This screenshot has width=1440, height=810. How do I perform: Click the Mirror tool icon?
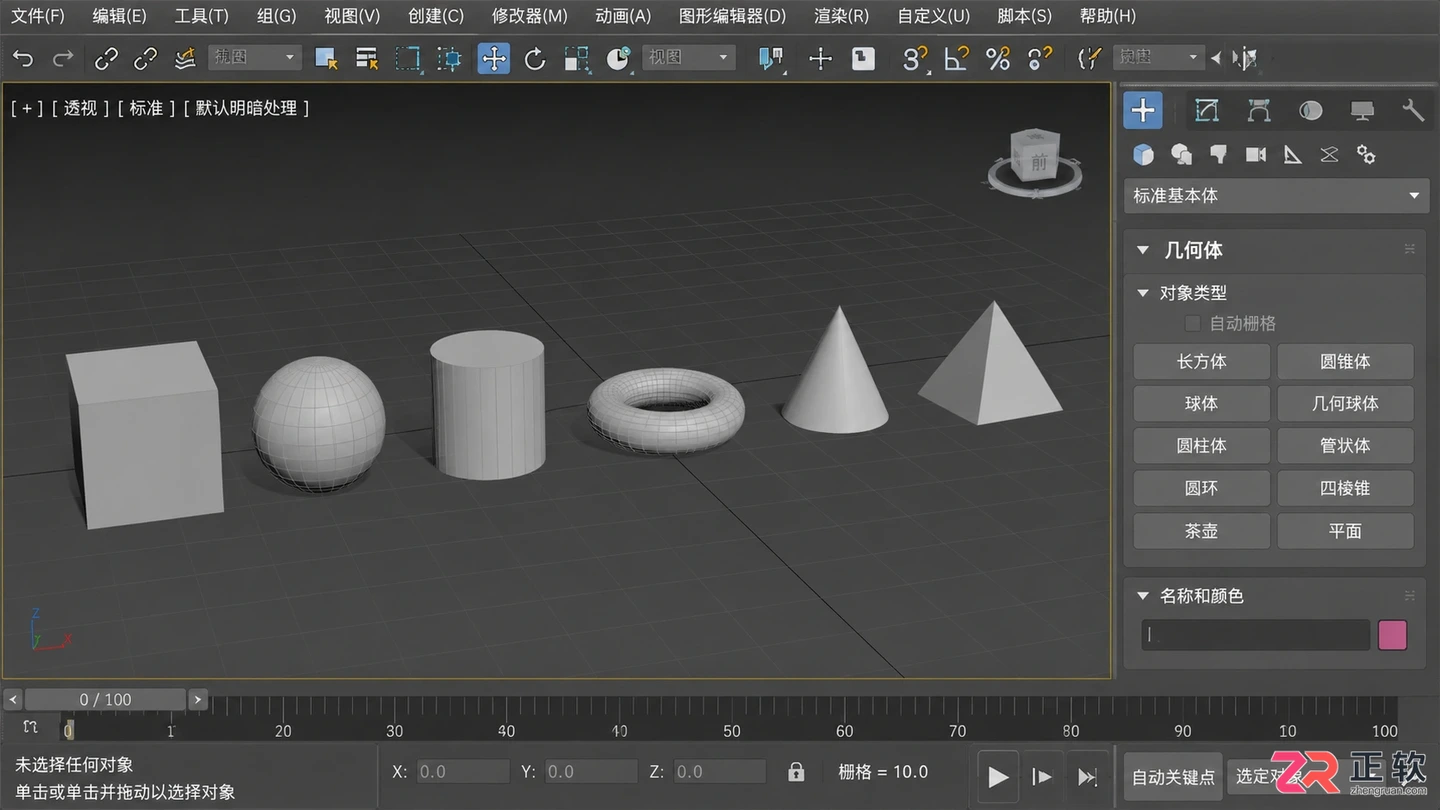pyautogui.click(x=1245, y=58)
